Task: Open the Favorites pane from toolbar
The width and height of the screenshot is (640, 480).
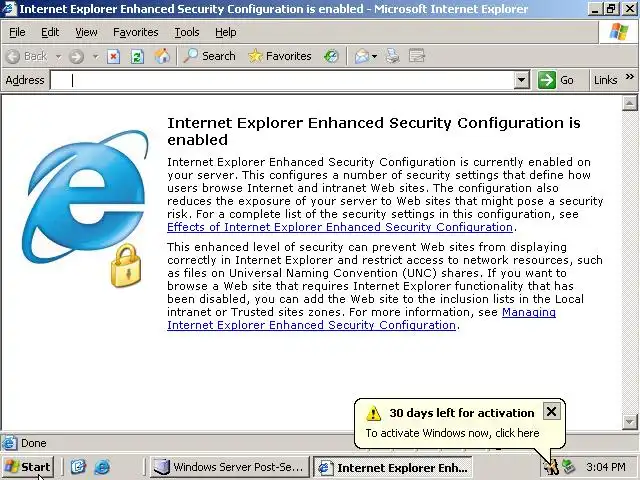Action: click(280, 56)
